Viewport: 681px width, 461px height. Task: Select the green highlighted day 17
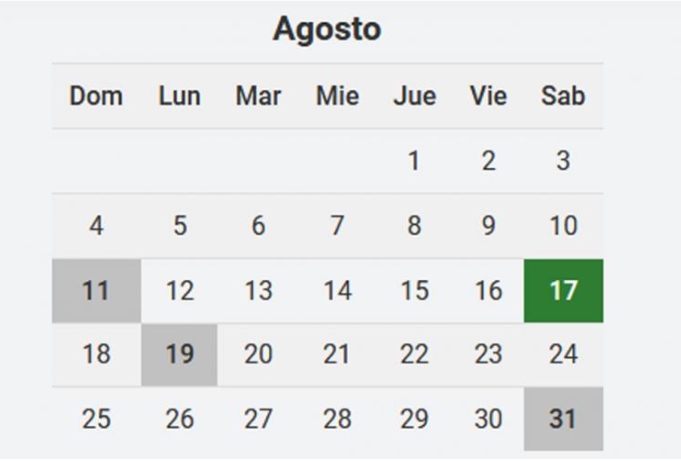tap(563, 290)
